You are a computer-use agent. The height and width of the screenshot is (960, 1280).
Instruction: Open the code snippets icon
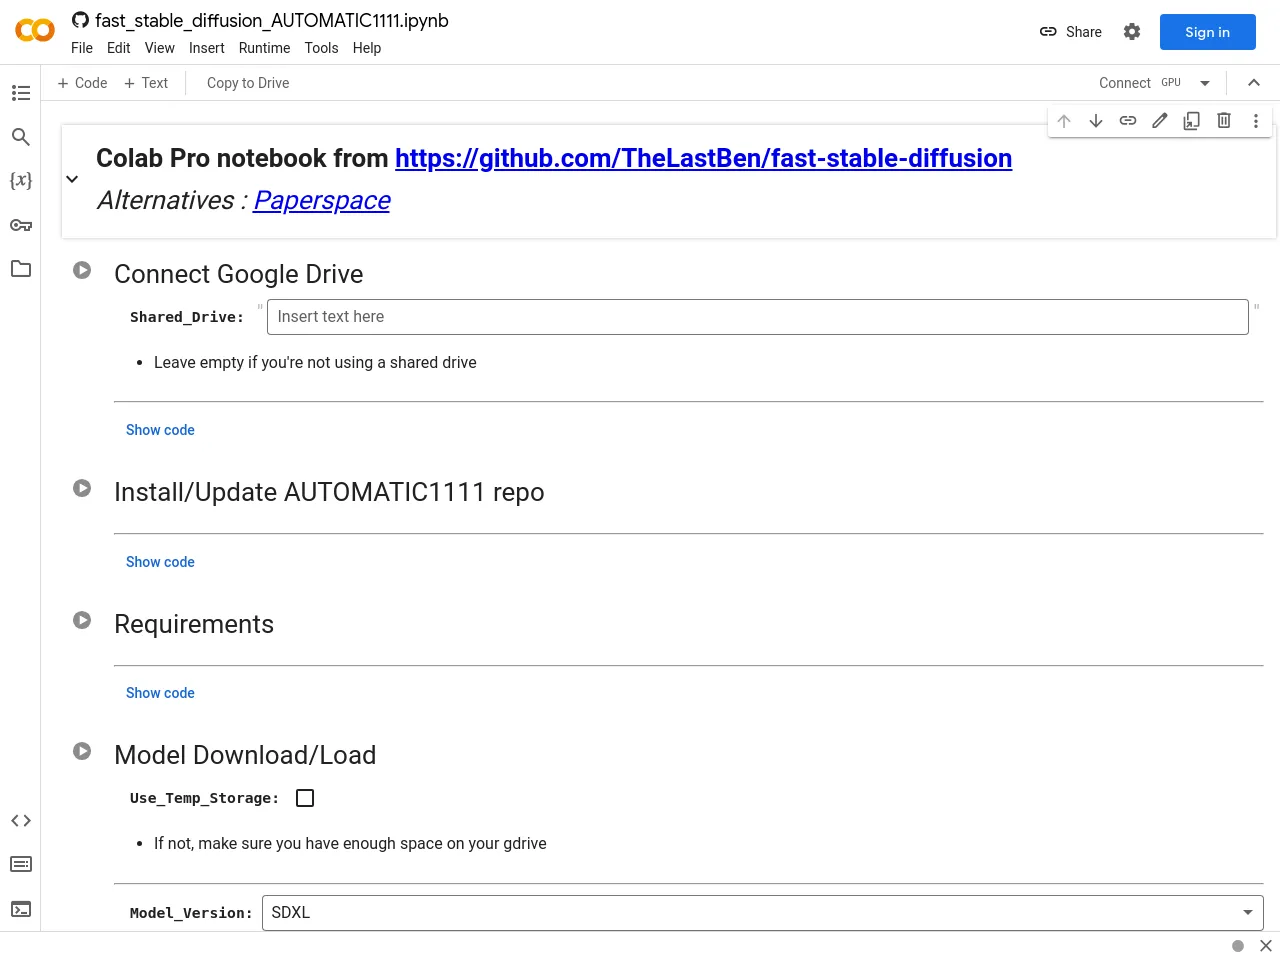21,821
